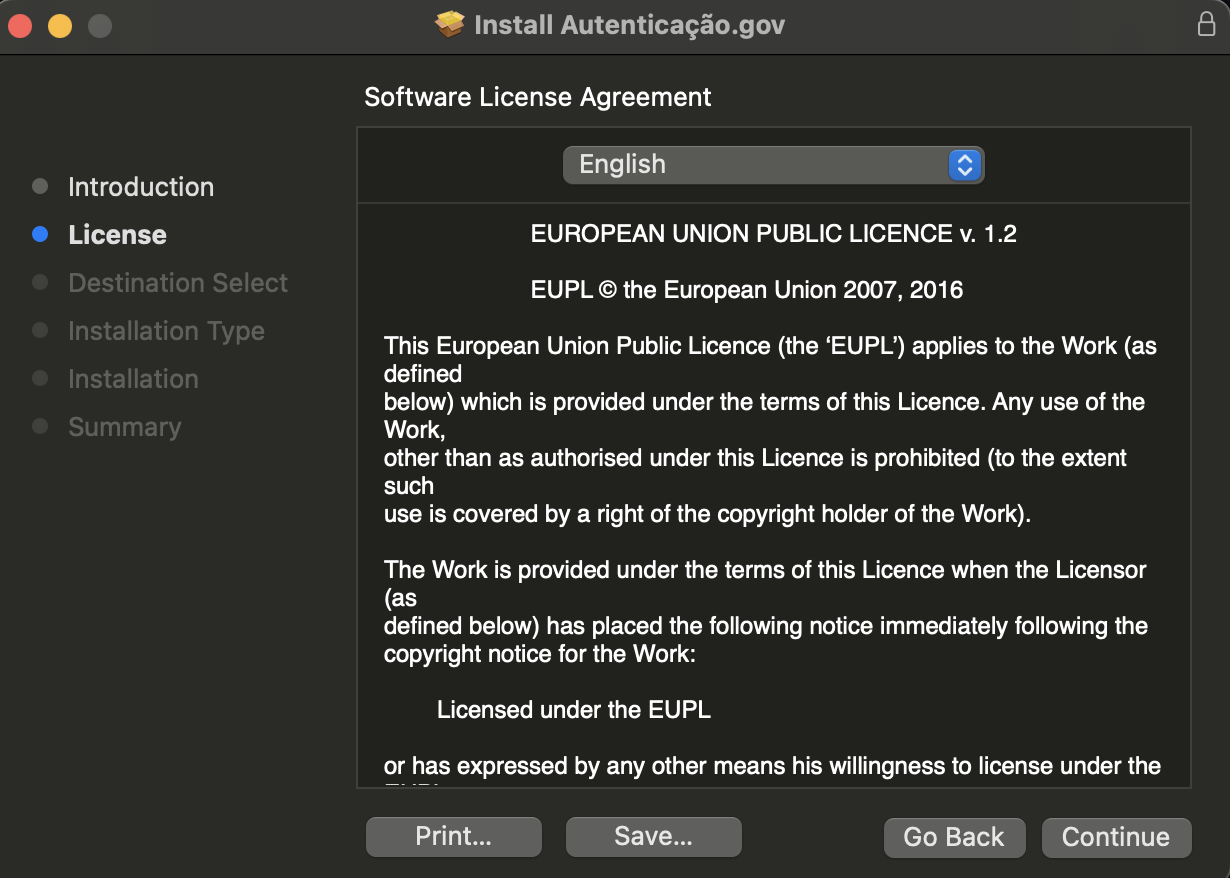Viewport: 1230px width, 878px height.
Task: Click the gray bullet beside Introduction step
Action: pyautogui.click(x=40, y=187)
